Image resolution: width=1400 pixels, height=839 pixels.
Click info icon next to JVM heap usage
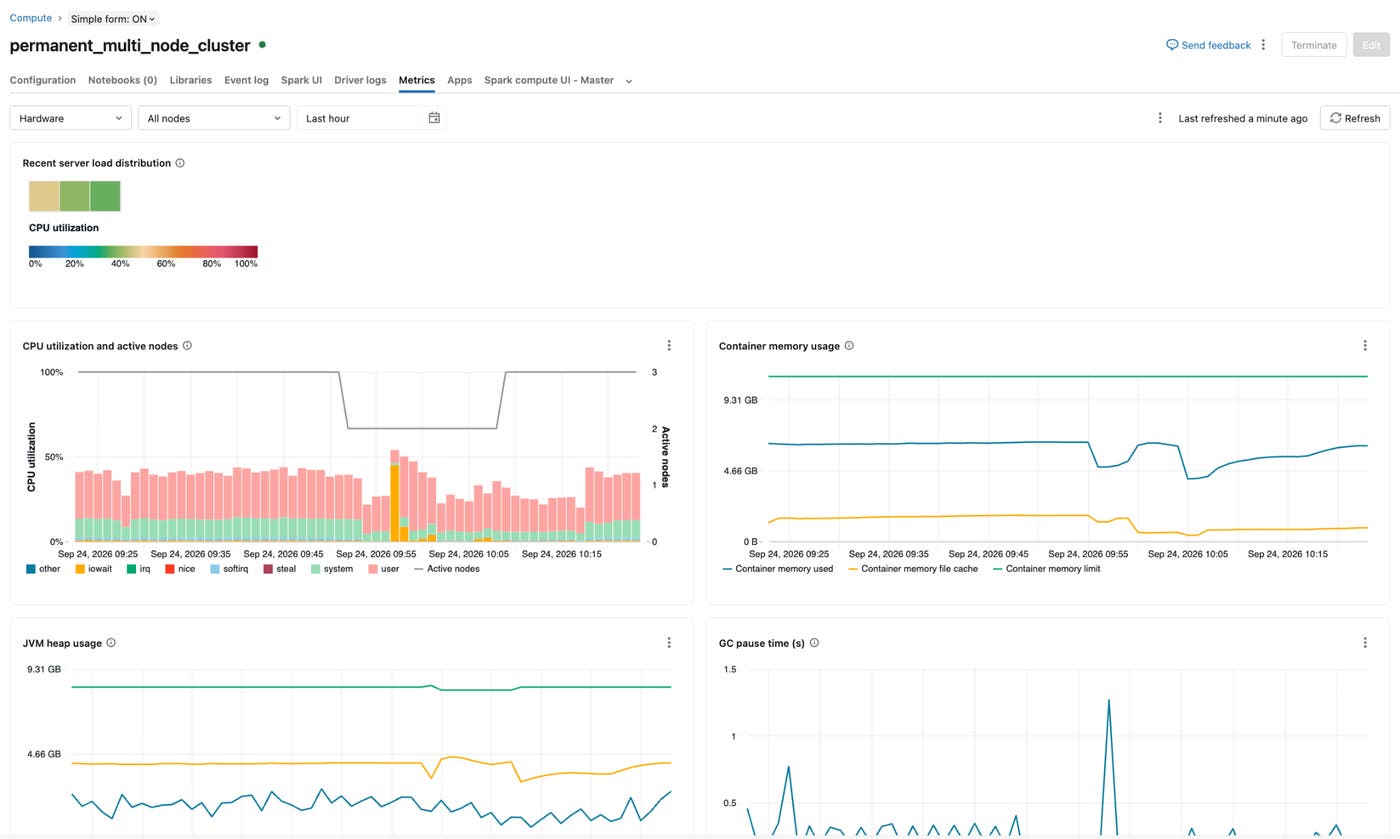coord(111,643)
